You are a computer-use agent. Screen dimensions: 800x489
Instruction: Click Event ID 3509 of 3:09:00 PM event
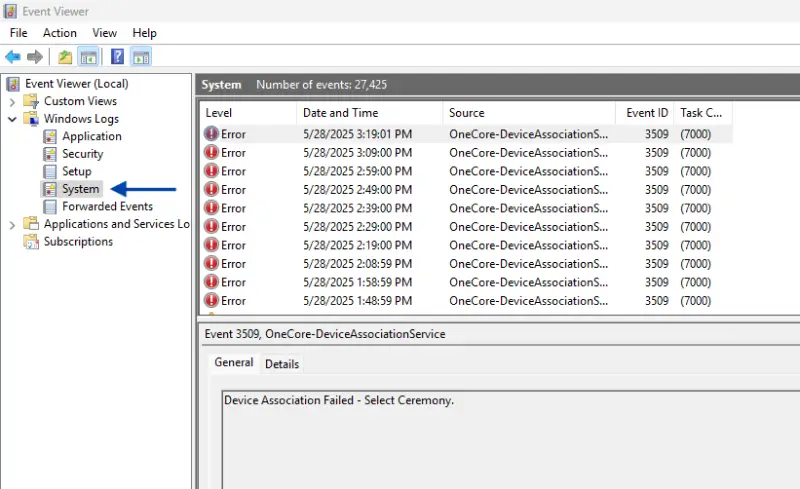657,152
